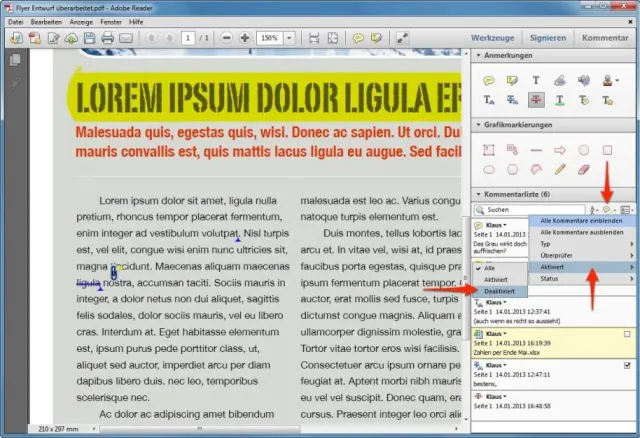This screenshot has width=640, height=438.
Task: Click the print icon in toolbar
Action: tap(107, 38)
